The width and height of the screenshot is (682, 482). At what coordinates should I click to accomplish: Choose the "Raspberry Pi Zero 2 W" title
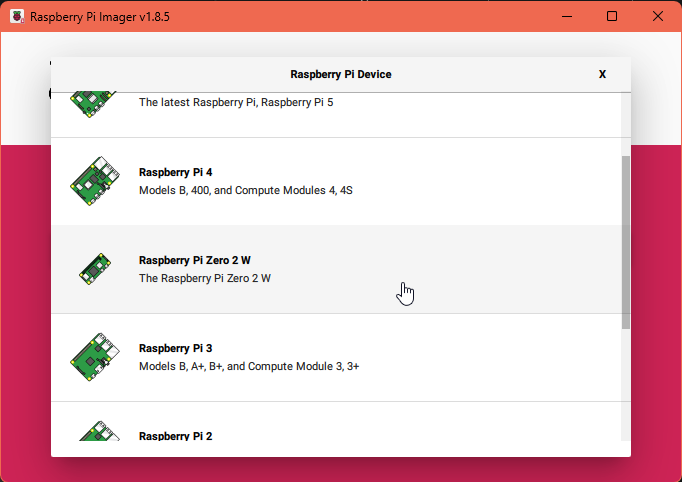[x=194, y=260]
